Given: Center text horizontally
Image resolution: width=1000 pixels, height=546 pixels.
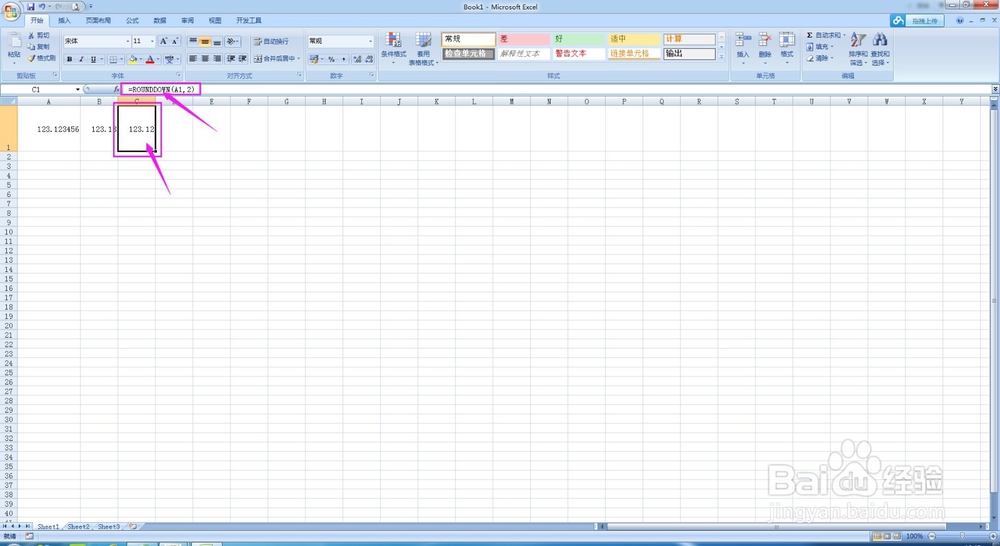Looking at the screenshot, I should pos(205,59).
